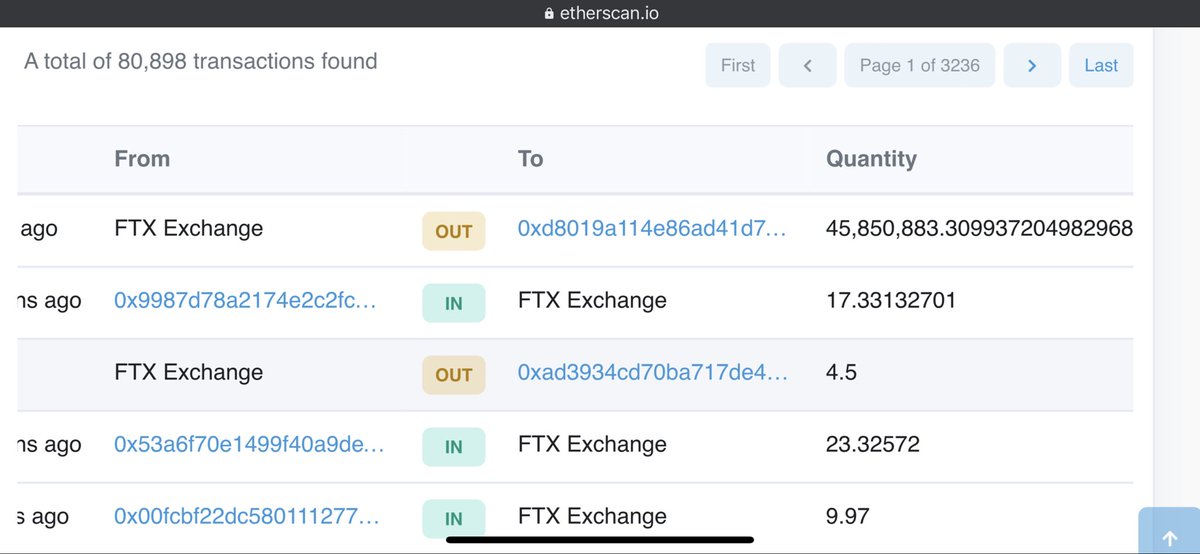
Task: Tap the etherscan.io address bar
Action: [600, 13]
